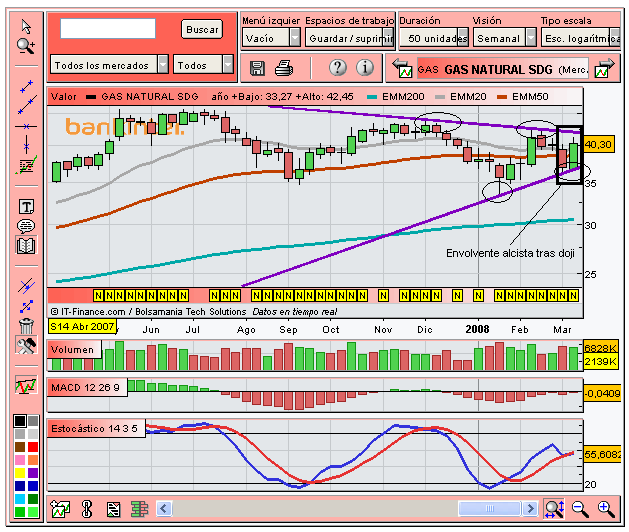Click the 40,30 price label
Image resolution: width=629 pixels, height=532 pixels.
point(598,144)
